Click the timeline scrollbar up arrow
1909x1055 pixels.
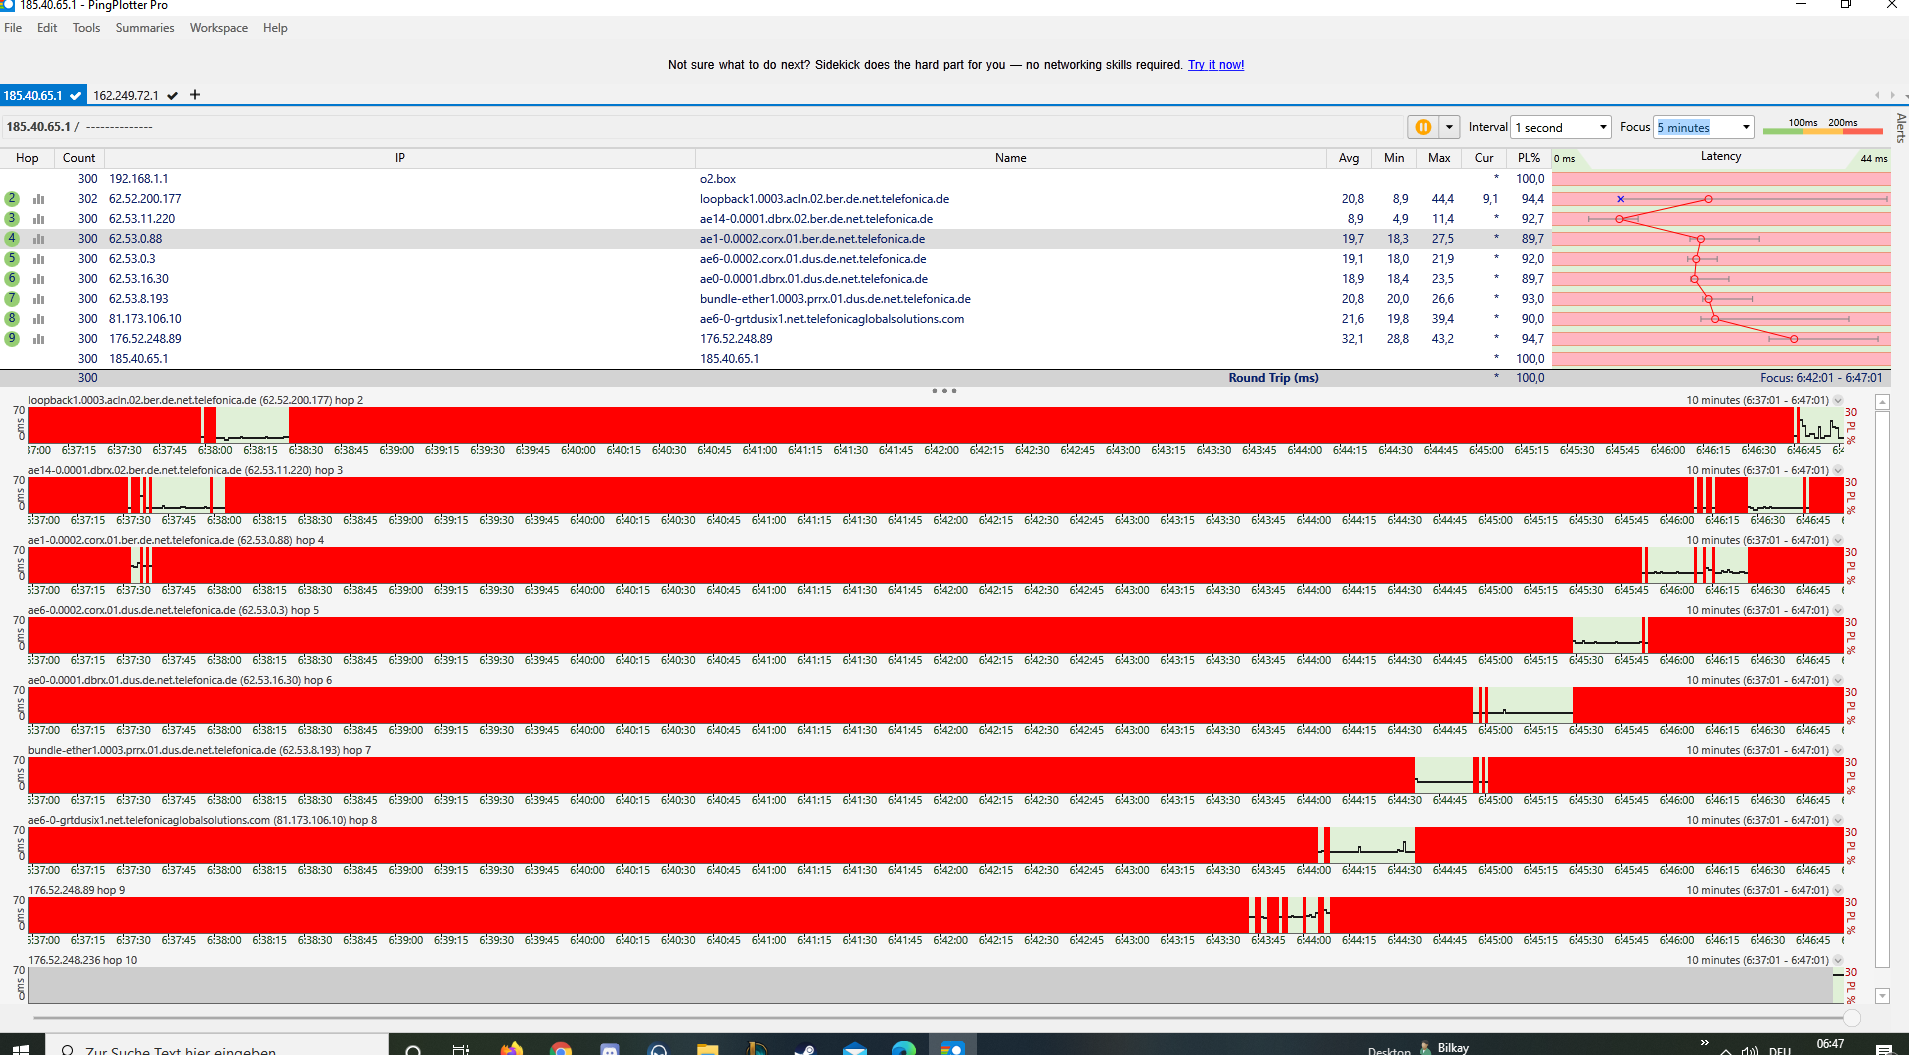pyautogui.click(x=1882, y=402)
